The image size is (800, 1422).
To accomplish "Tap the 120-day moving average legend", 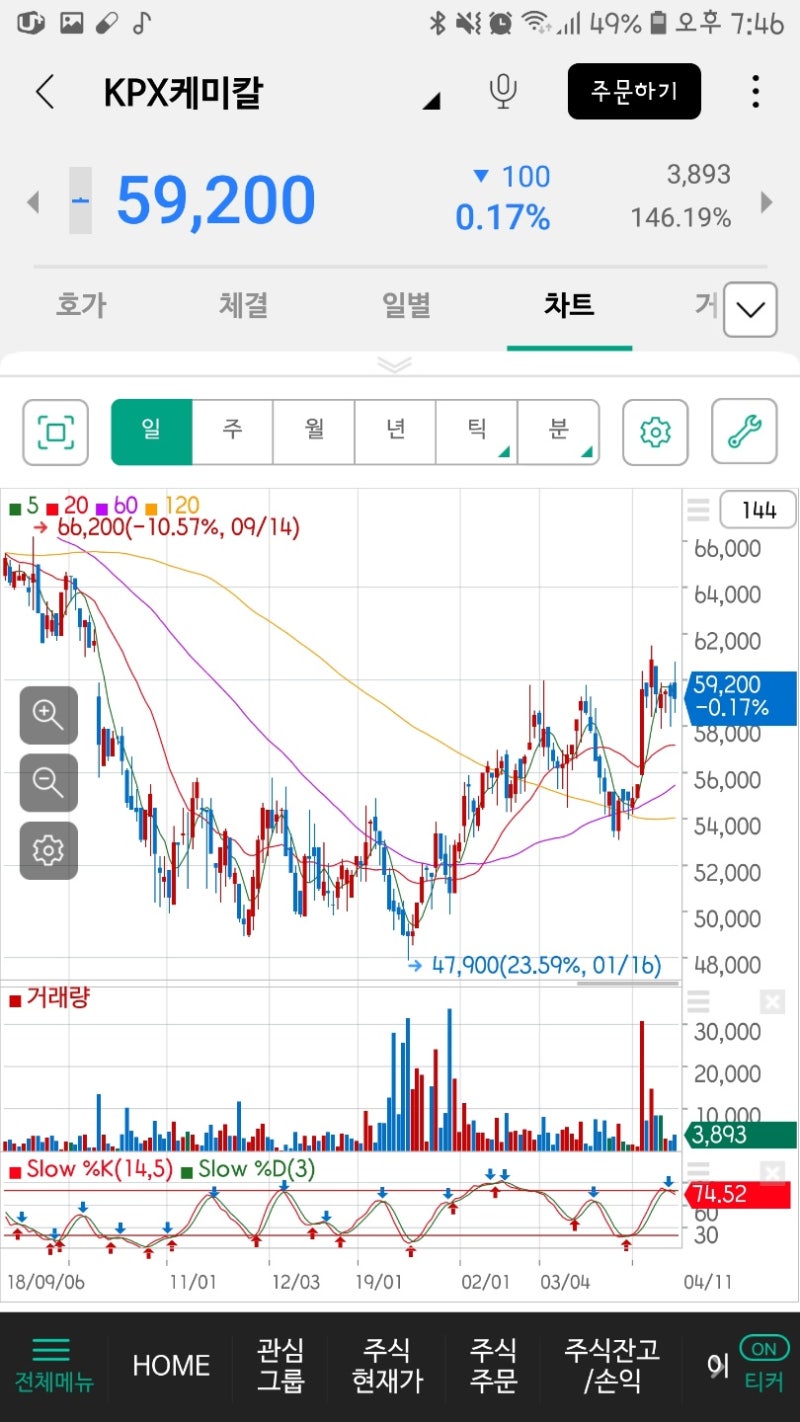I will [174, 507].
